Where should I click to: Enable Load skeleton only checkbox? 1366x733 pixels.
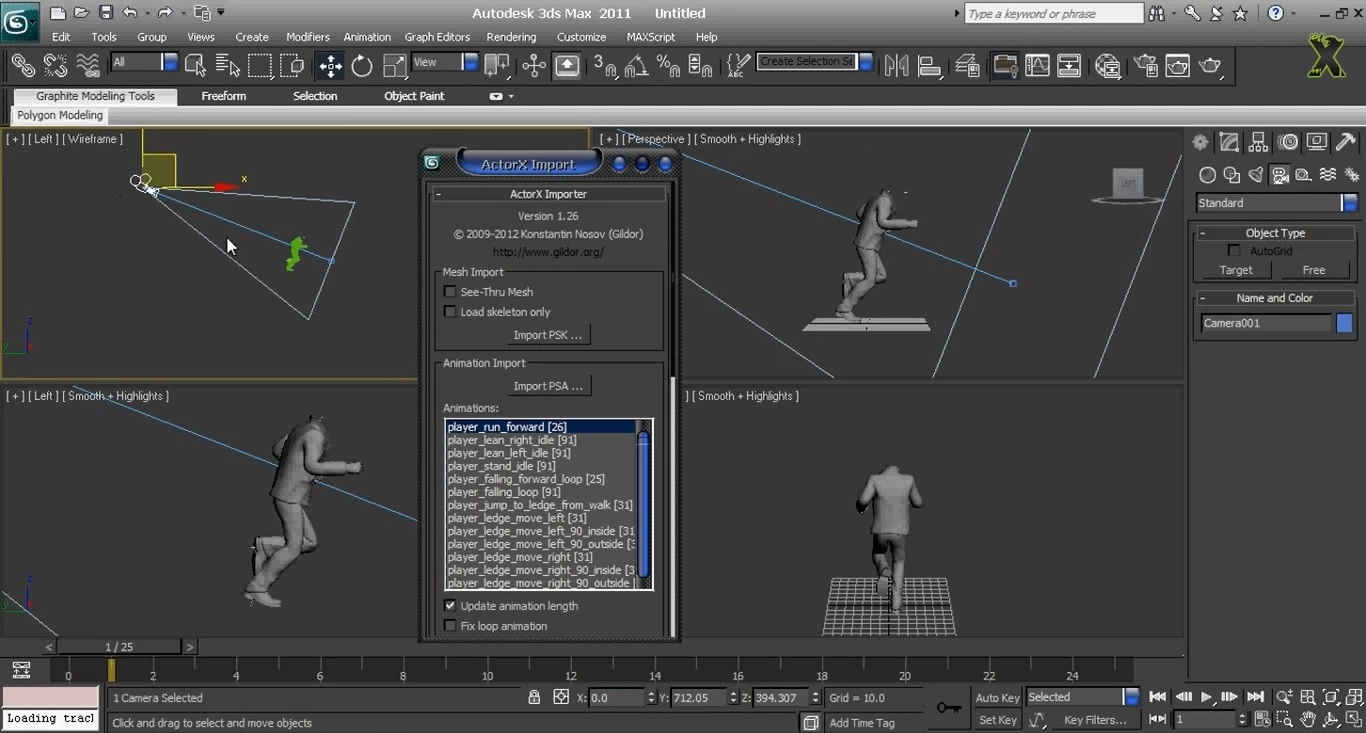(450, 312)
